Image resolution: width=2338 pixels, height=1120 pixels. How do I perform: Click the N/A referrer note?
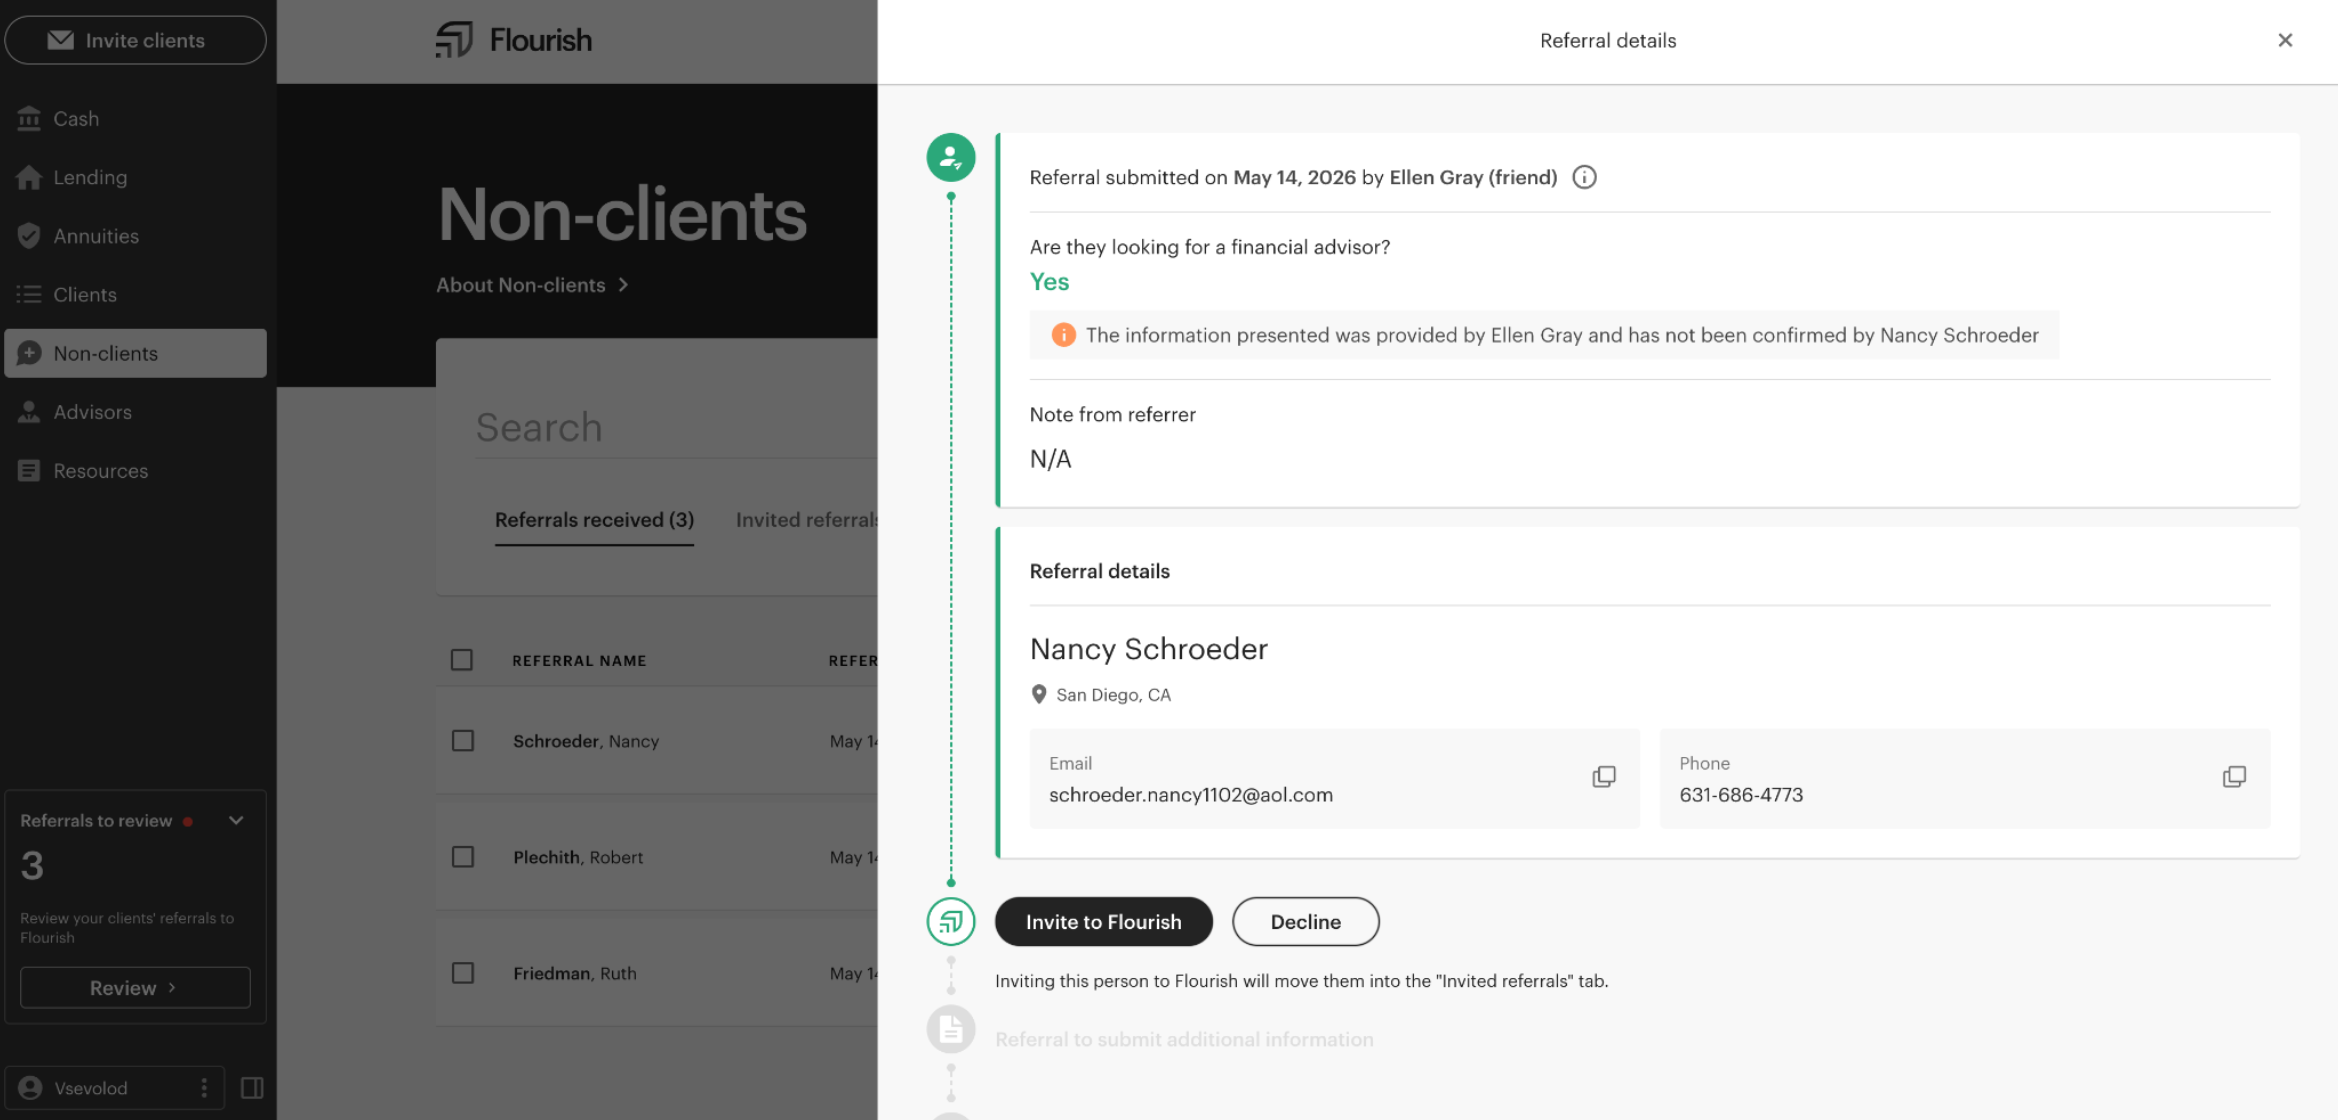[x=1051, y=459]
